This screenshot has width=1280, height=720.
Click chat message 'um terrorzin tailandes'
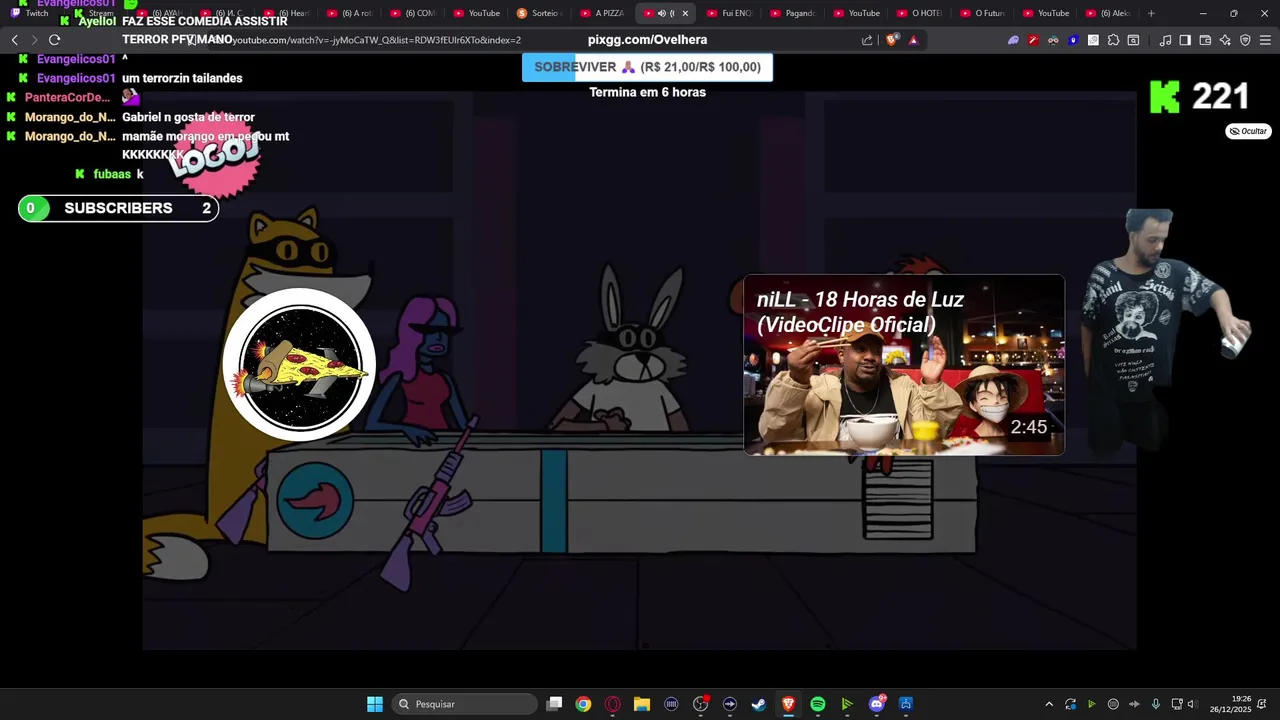point(182,78)
